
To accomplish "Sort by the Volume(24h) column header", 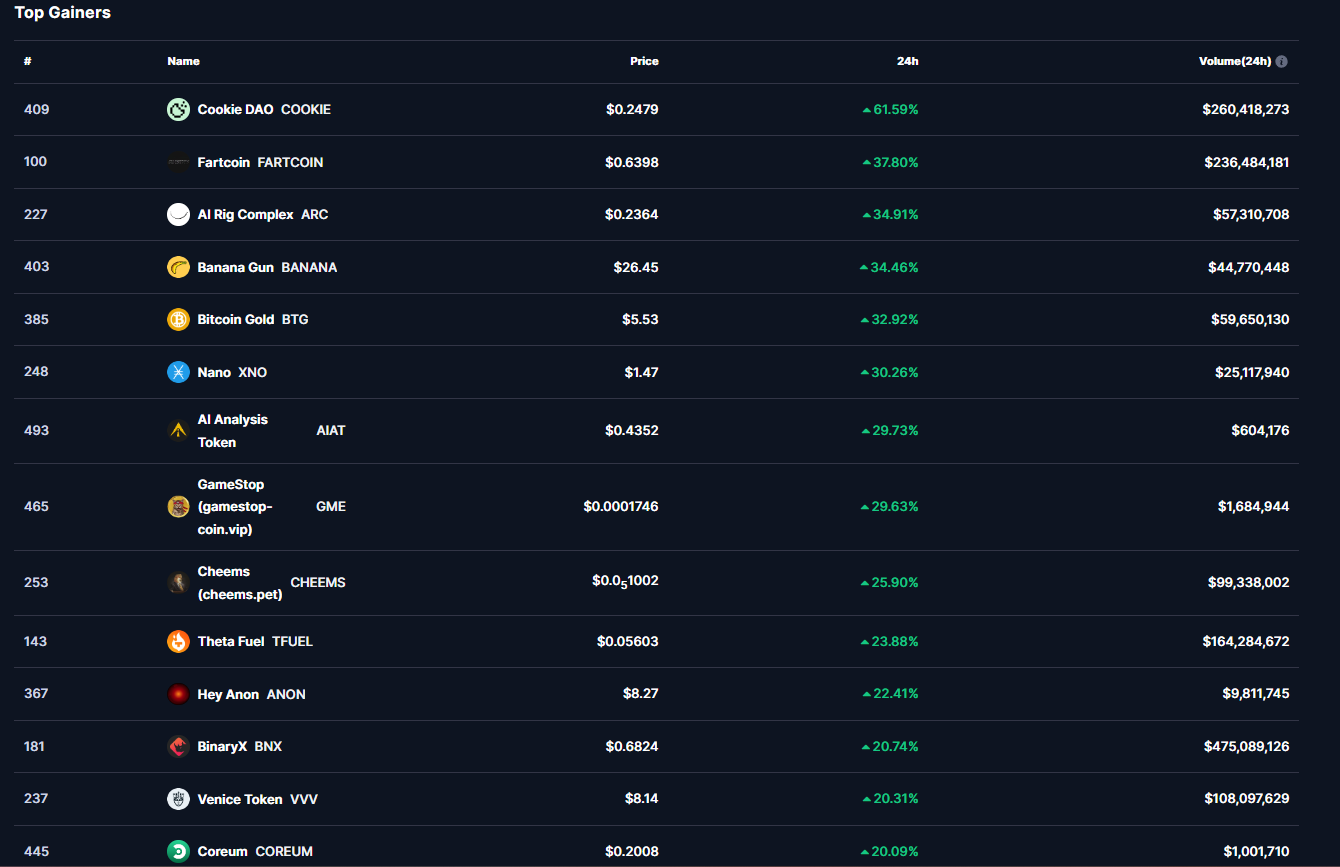I will [x=1235, y=62].
